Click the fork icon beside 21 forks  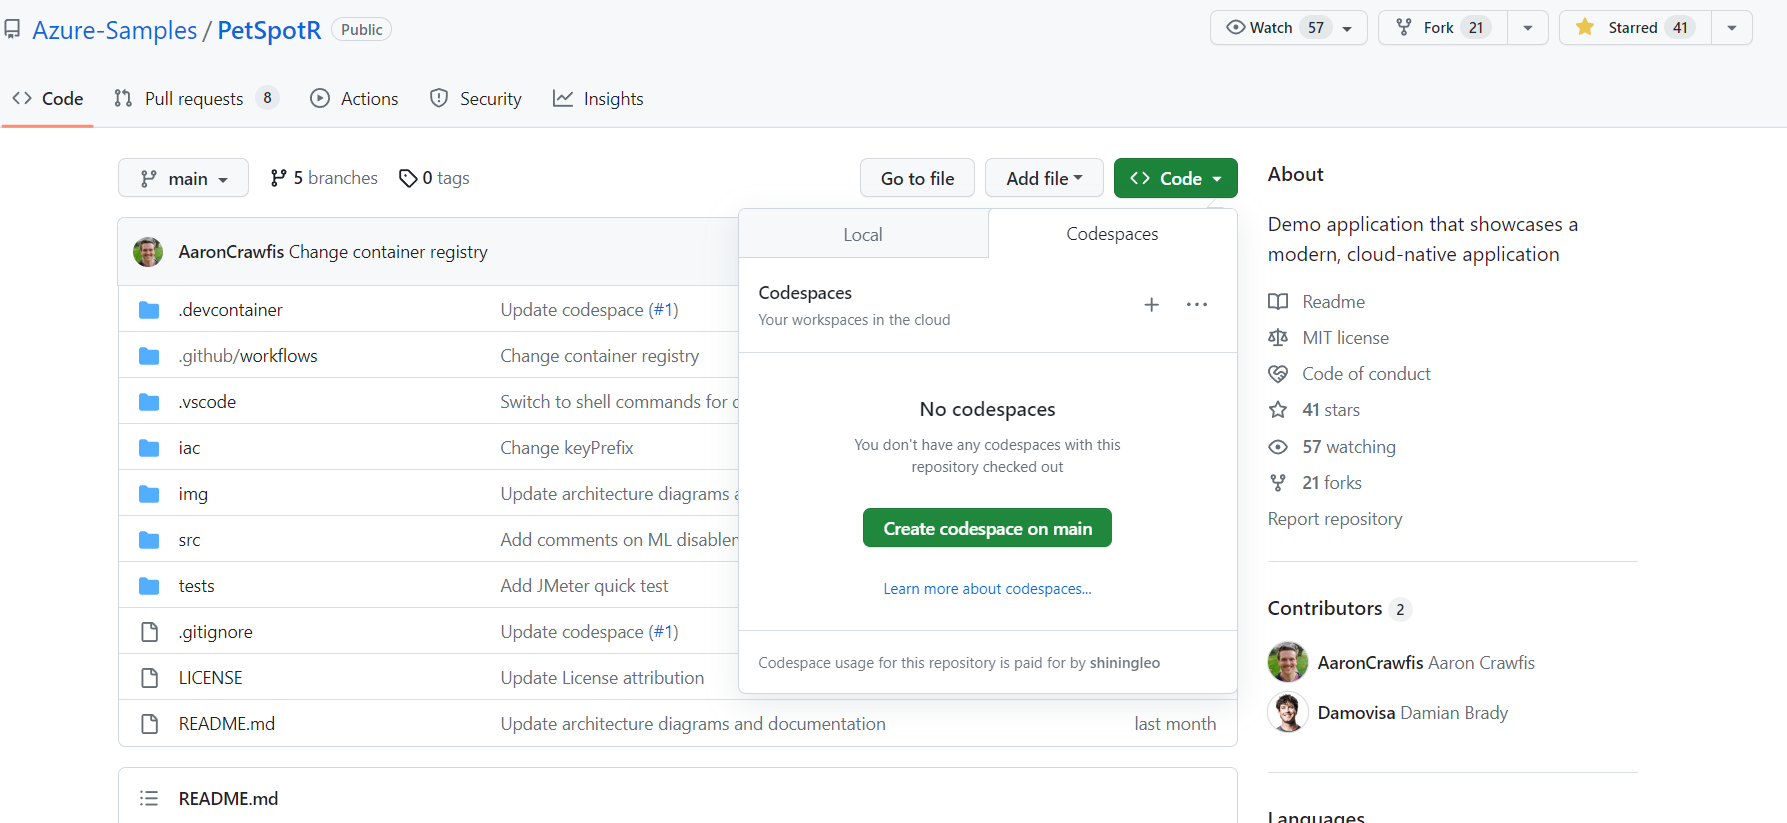[x=1278, y=483]
